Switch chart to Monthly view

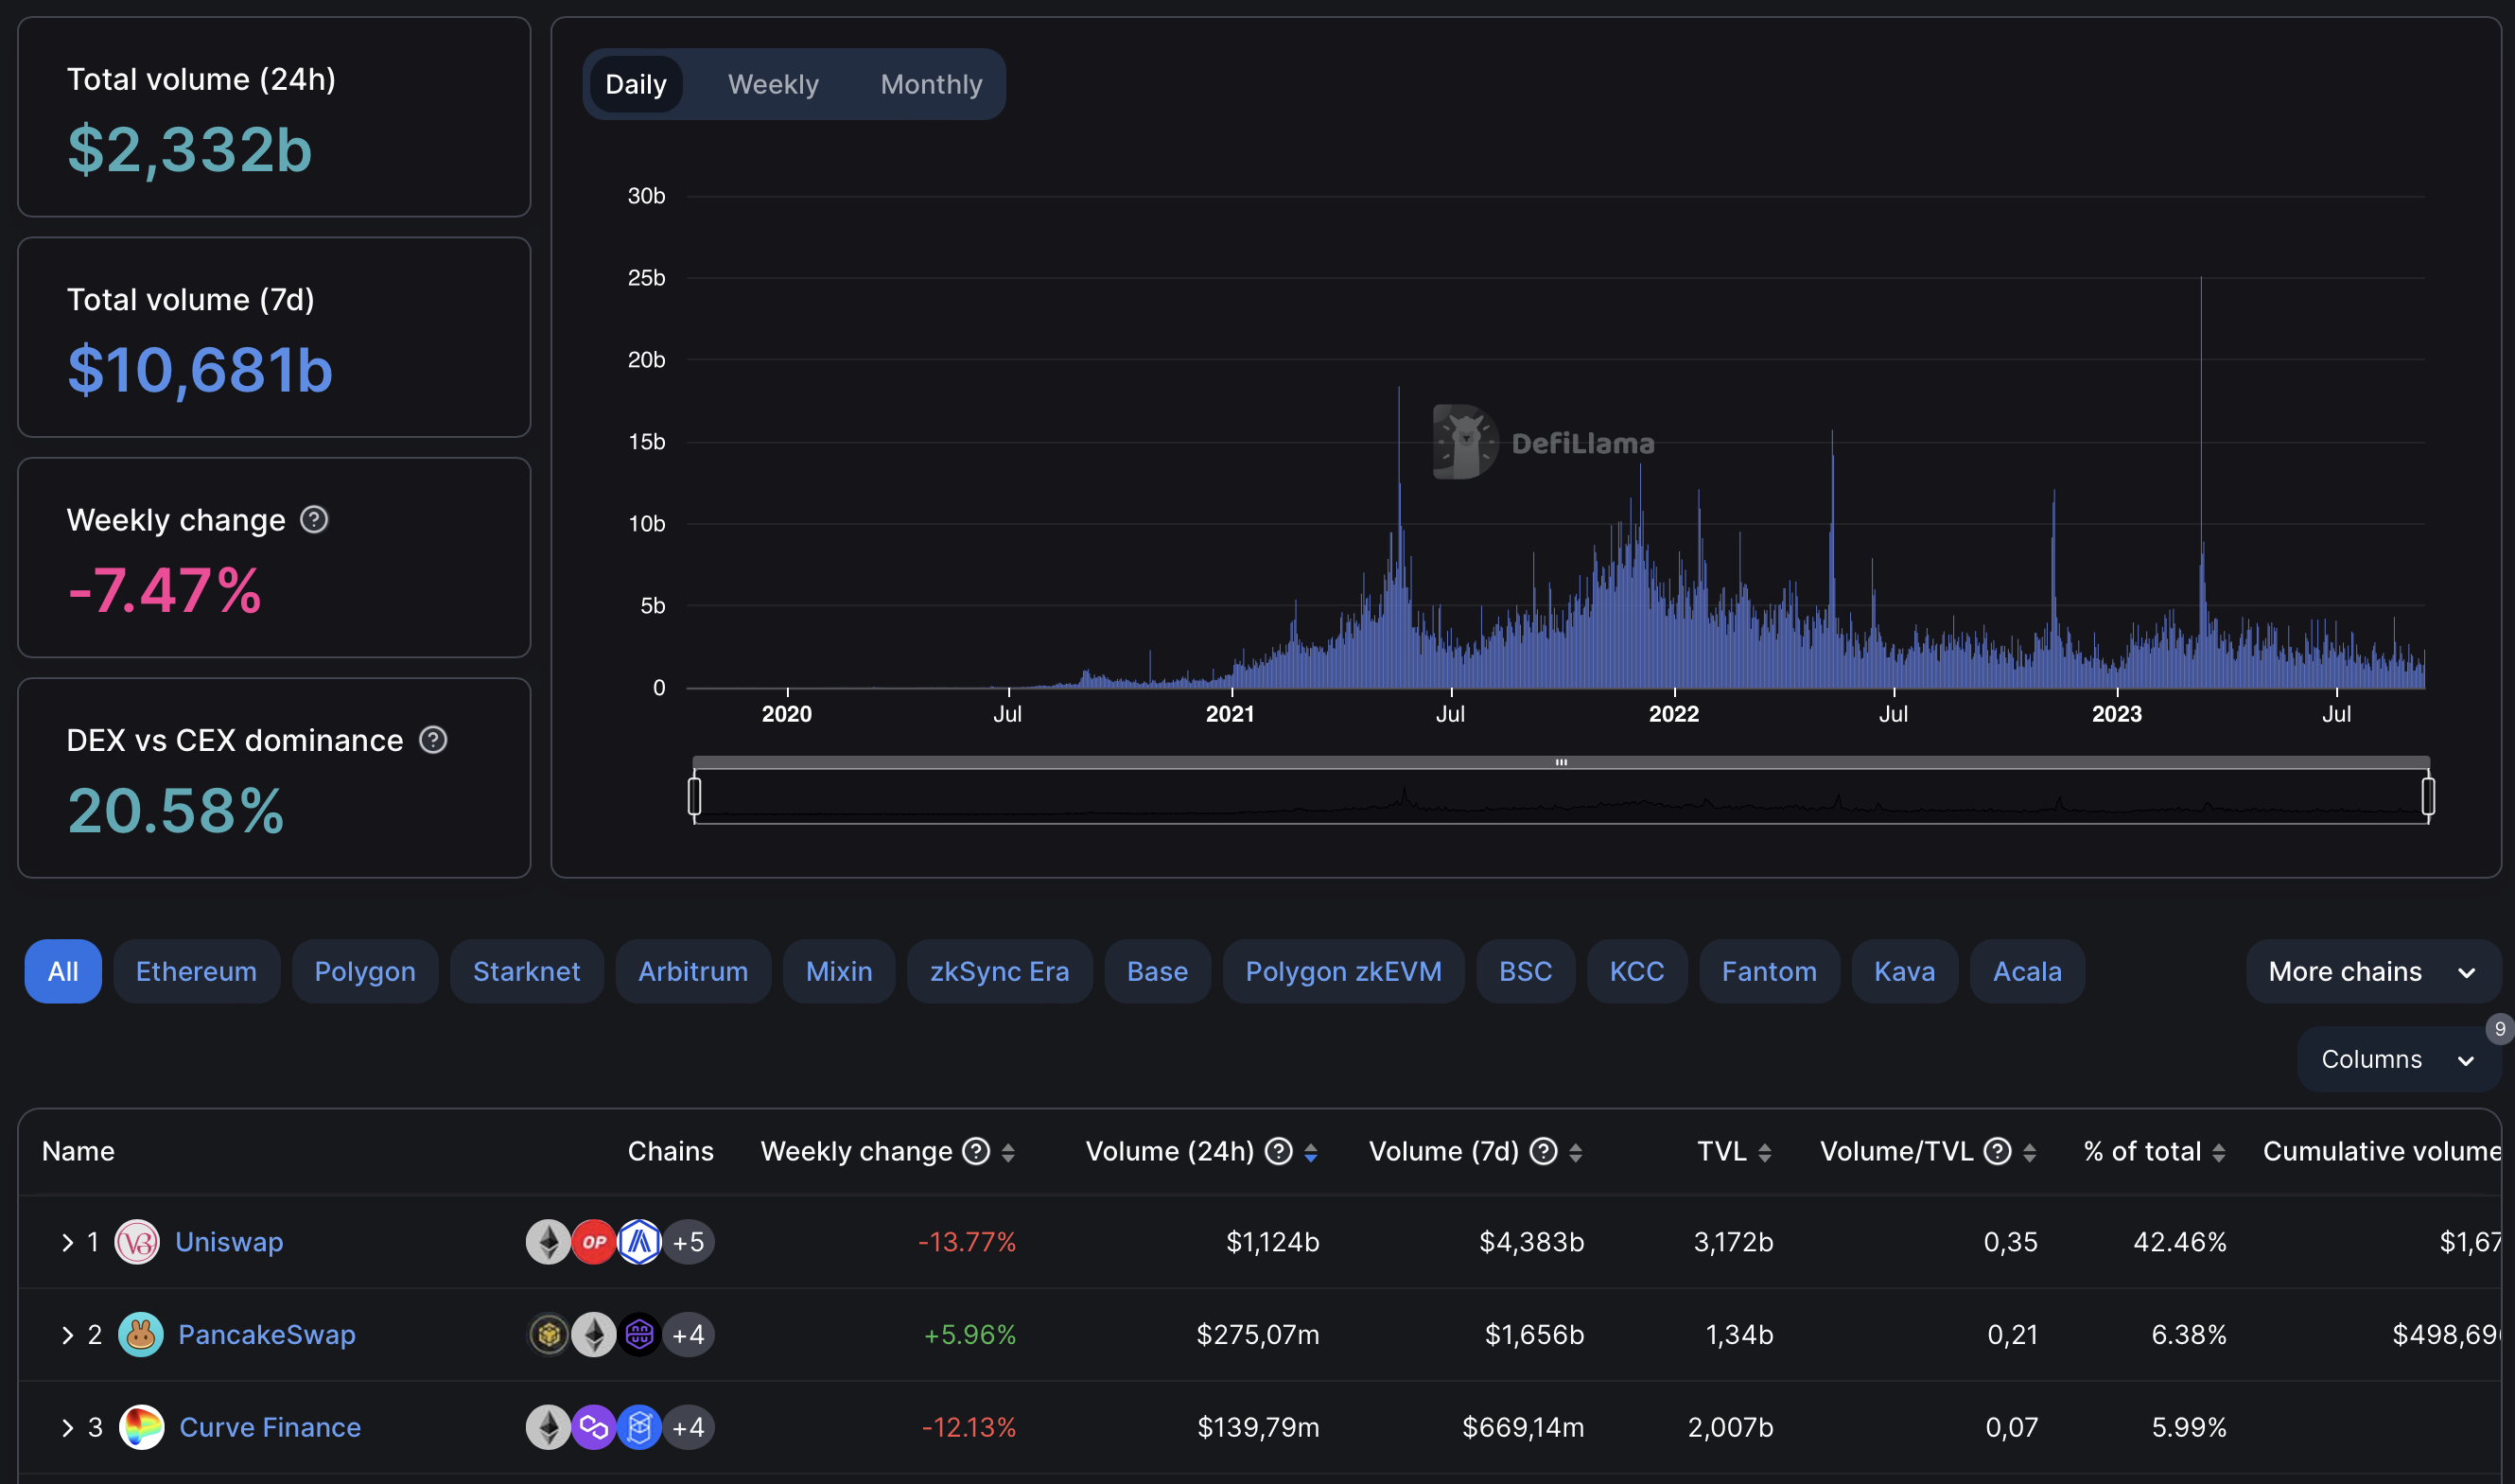931,84
